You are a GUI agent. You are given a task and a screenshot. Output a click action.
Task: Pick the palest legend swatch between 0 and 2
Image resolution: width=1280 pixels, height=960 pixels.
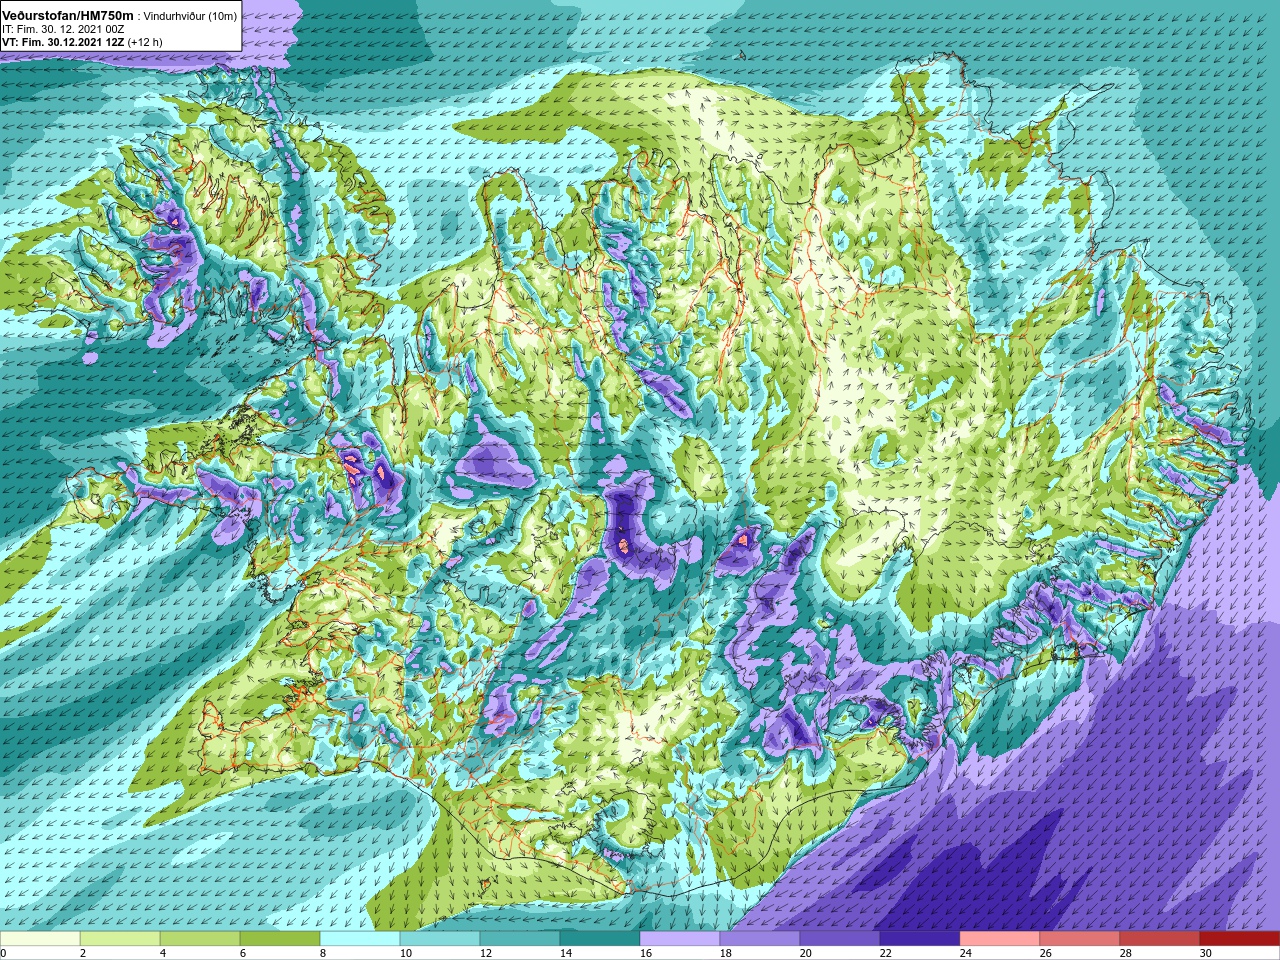(x=40, y=939)
